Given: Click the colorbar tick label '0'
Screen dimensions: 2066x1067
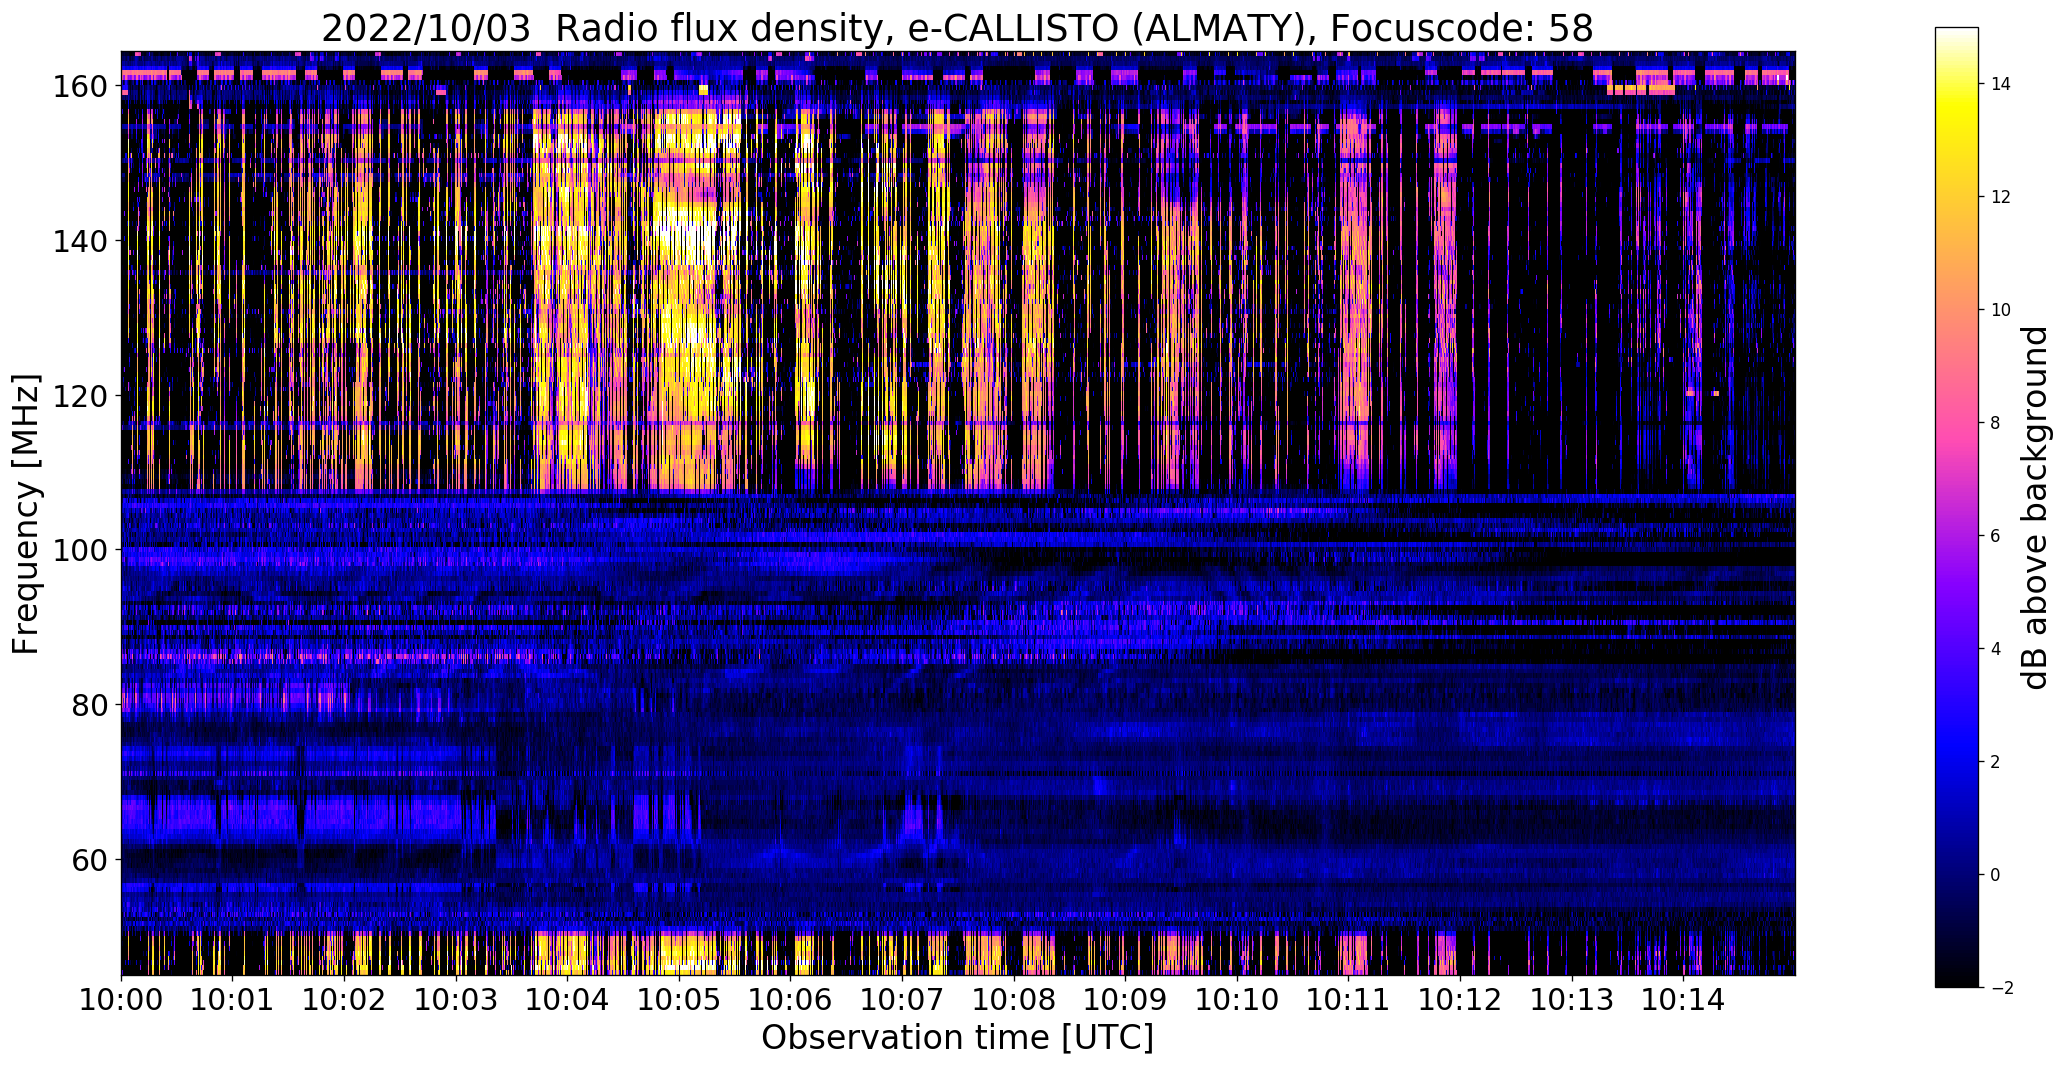Looking at the screenshot, I should (x=1996, y=876).
